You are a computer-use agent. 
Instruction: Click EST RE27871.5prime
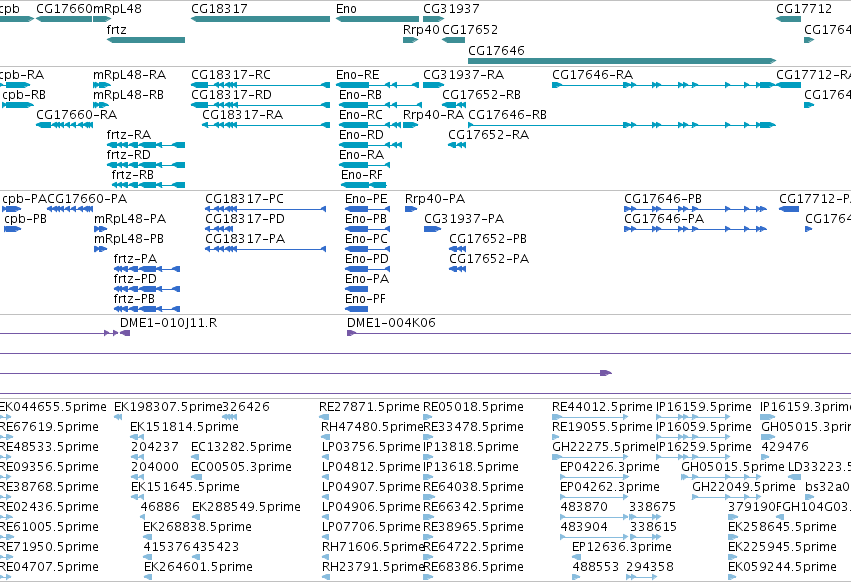tap(369, 407)
